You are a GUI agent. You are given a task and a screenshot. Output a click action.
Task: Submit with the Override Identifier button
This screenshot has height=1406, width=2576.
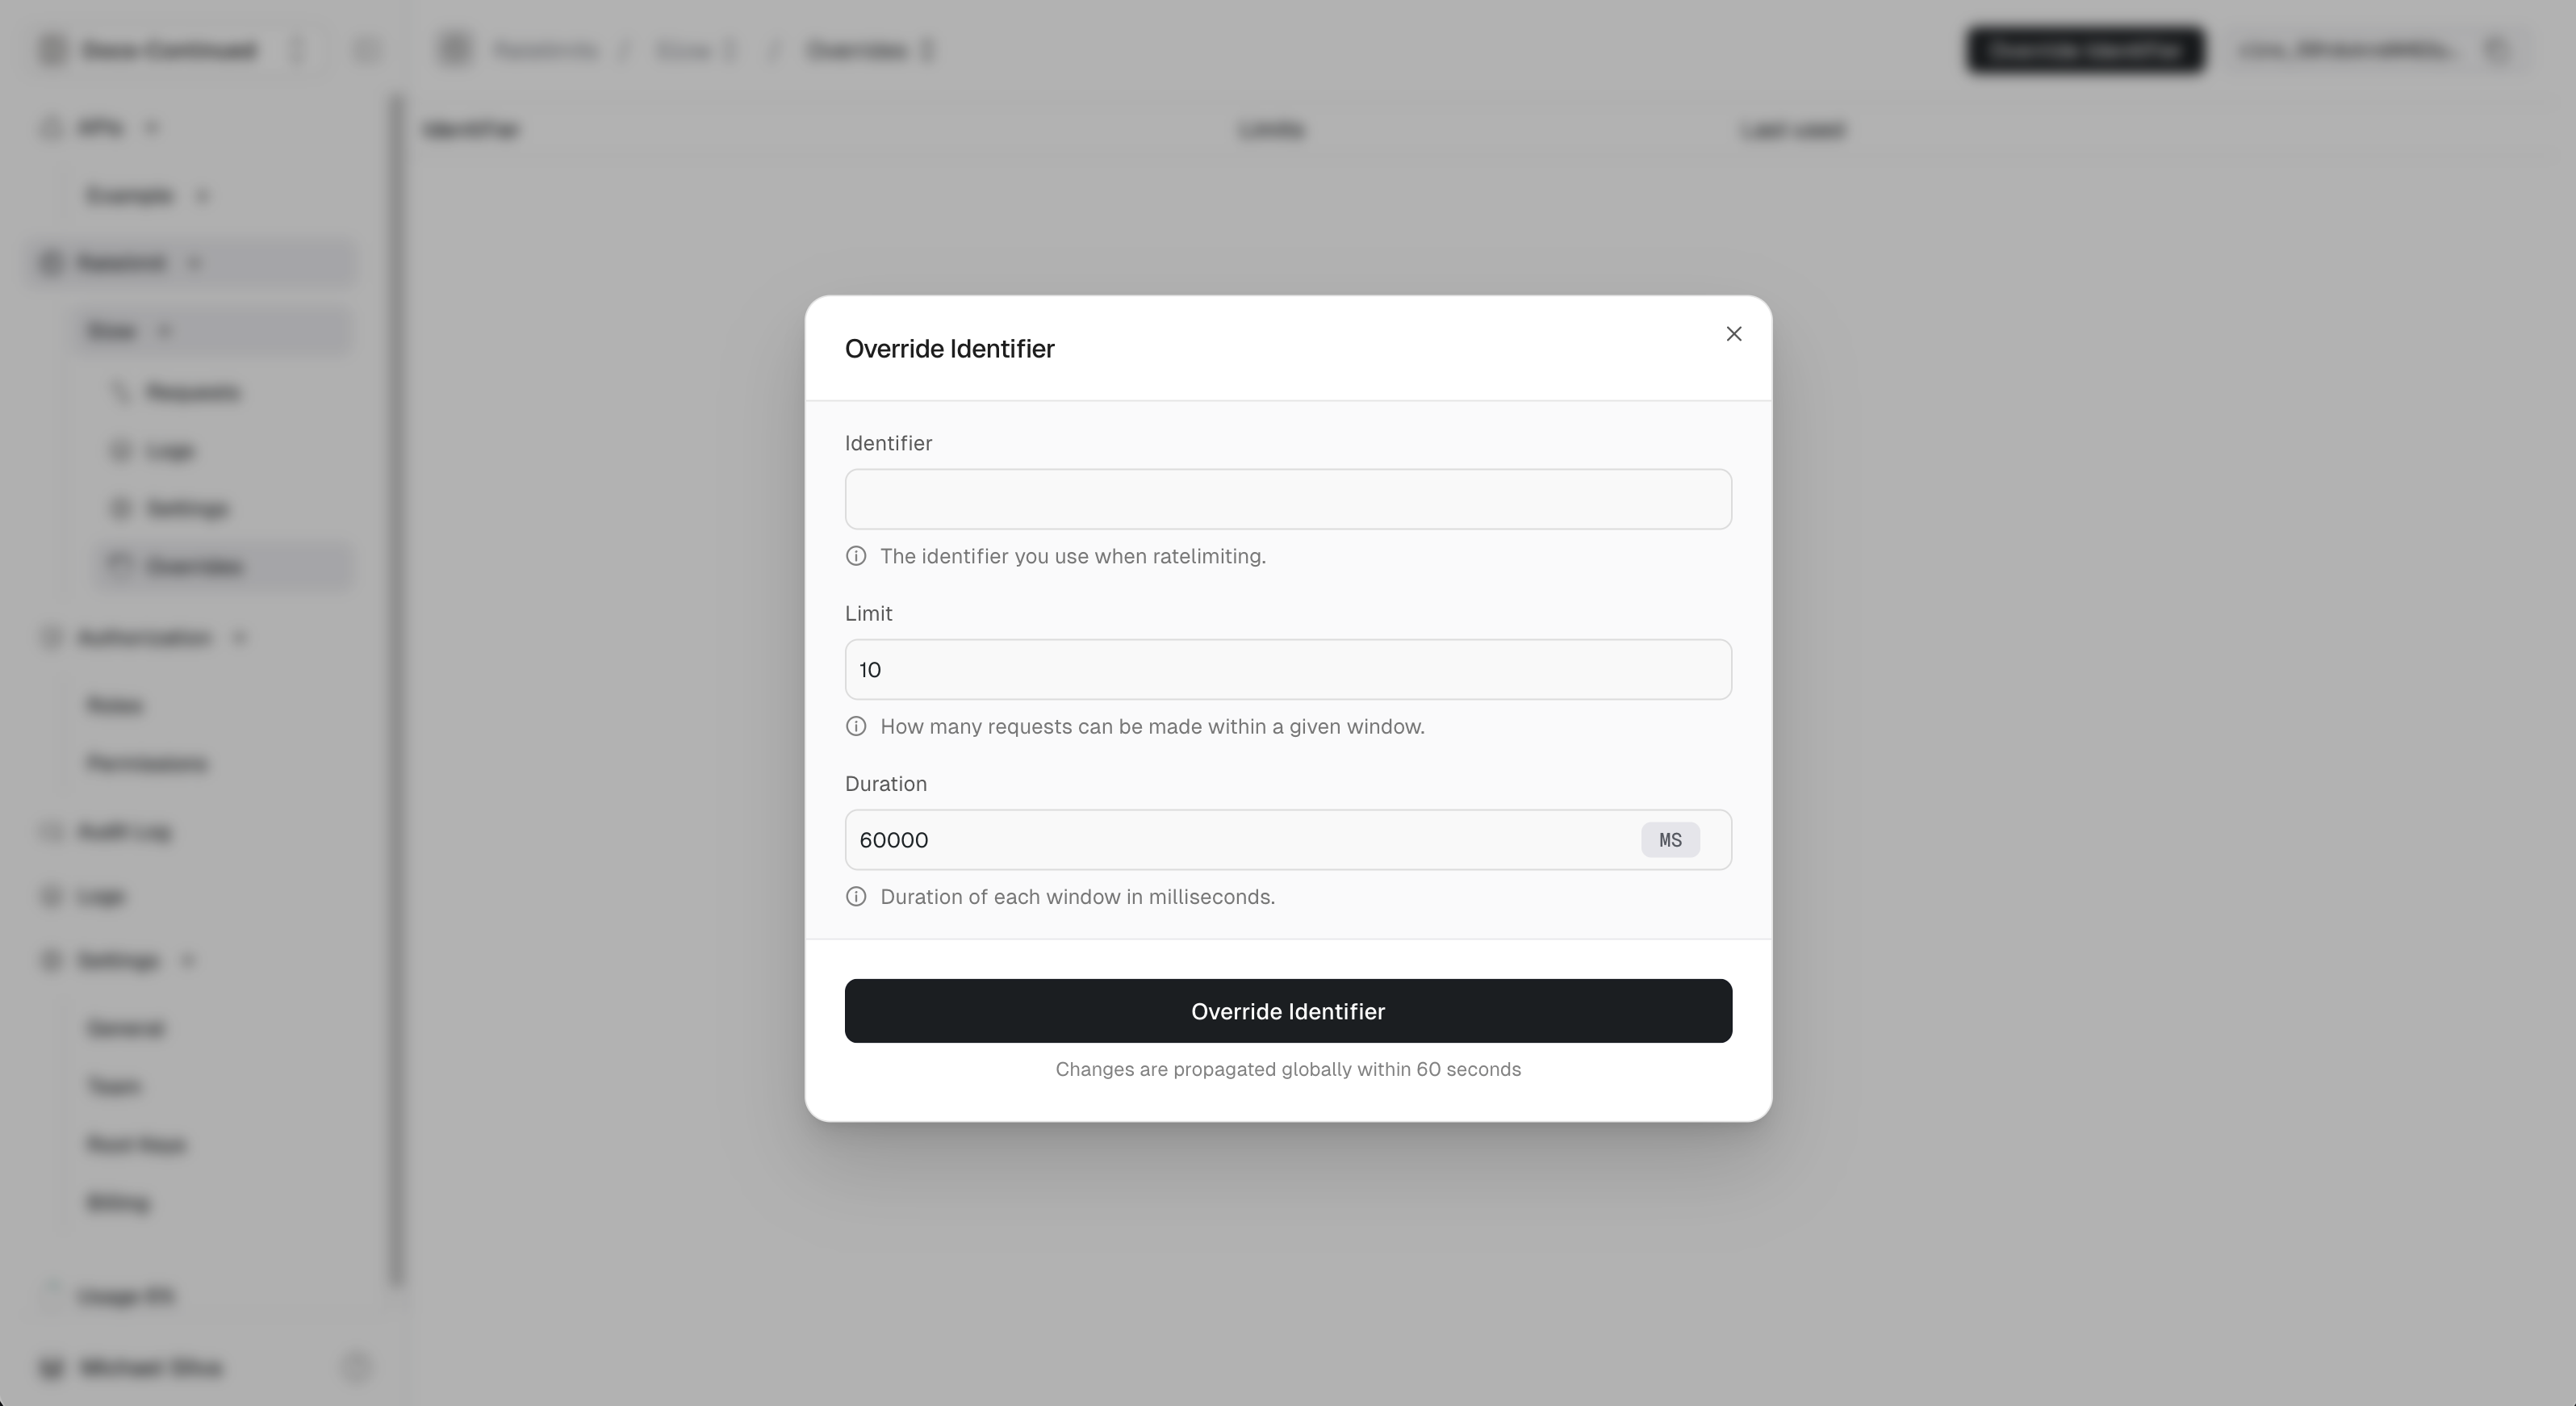click(1288, 1011)
